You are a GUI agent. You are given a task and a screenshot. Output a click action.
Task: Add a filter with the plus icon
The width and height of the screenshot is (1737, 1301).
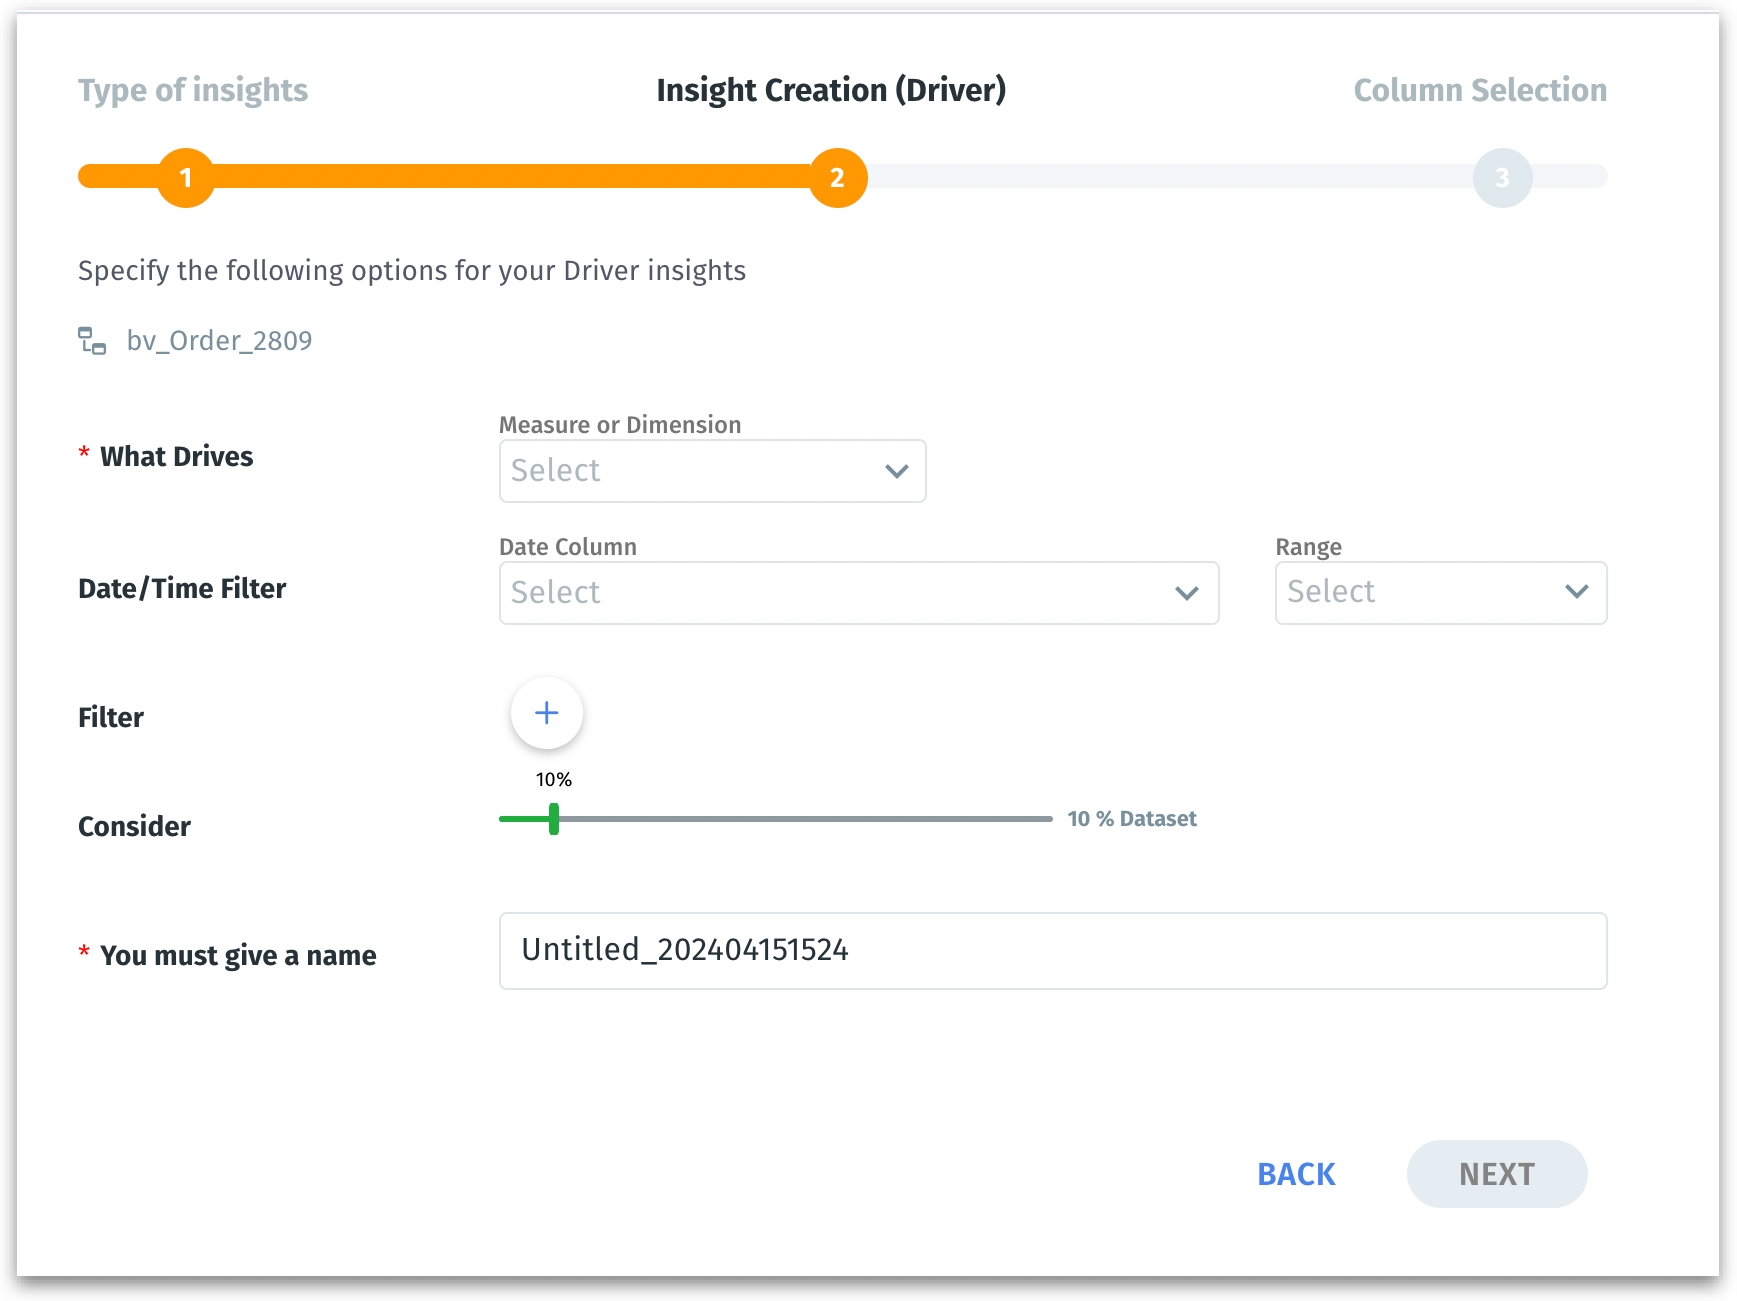[x=546, y=713]
